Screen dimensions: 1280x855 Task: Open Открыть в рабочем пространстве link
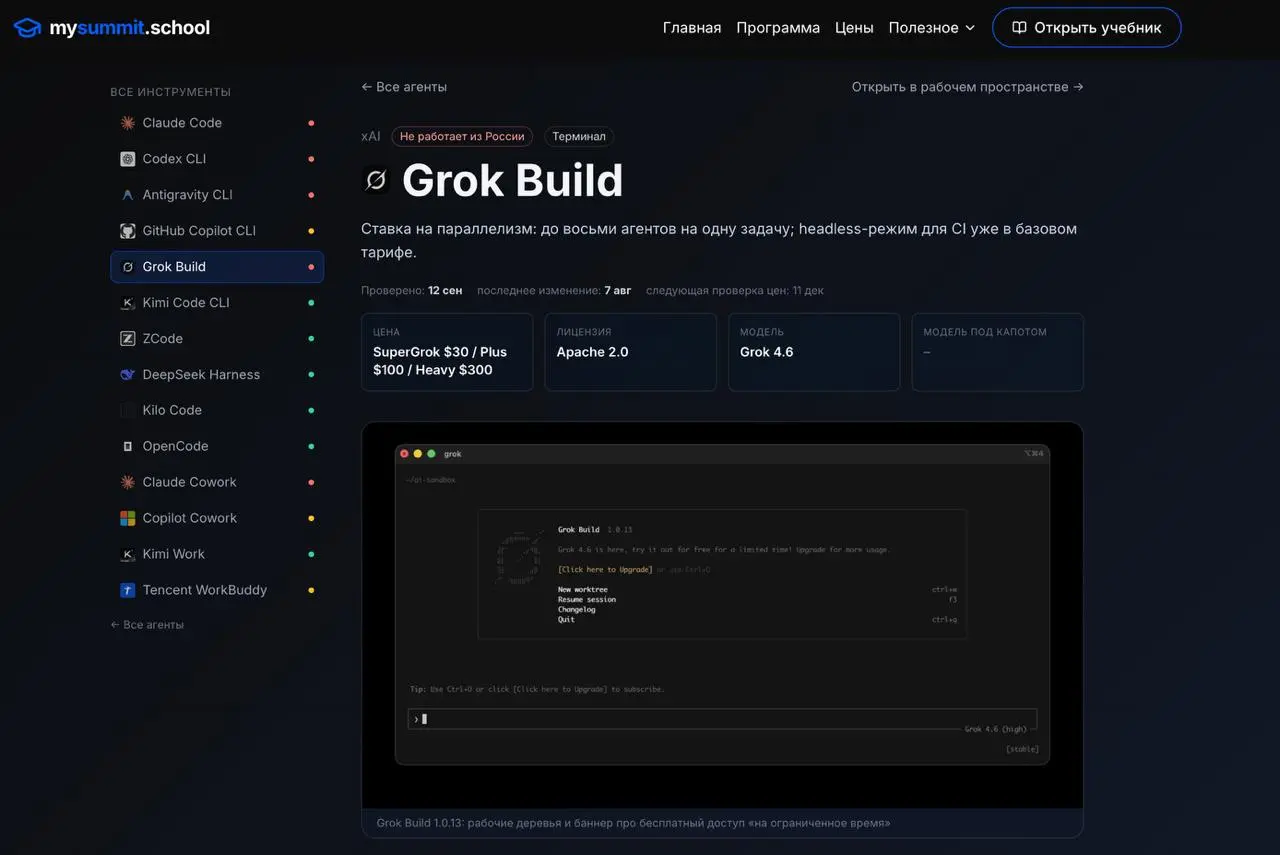point(968,87)
